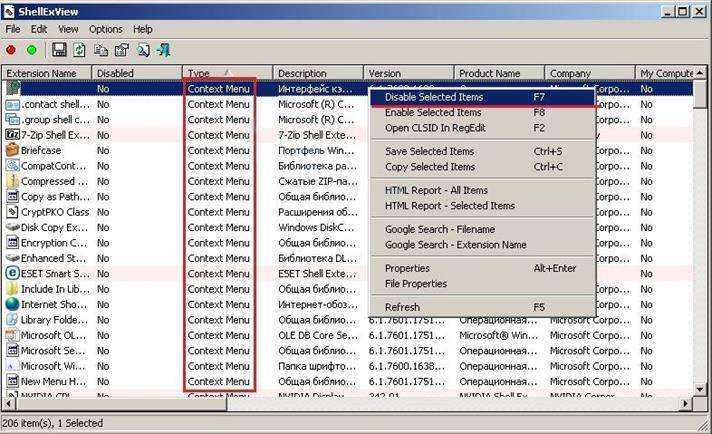712x434 pixels.
Task: Click the icon of the .contact shell row
Action: point(13,104)
